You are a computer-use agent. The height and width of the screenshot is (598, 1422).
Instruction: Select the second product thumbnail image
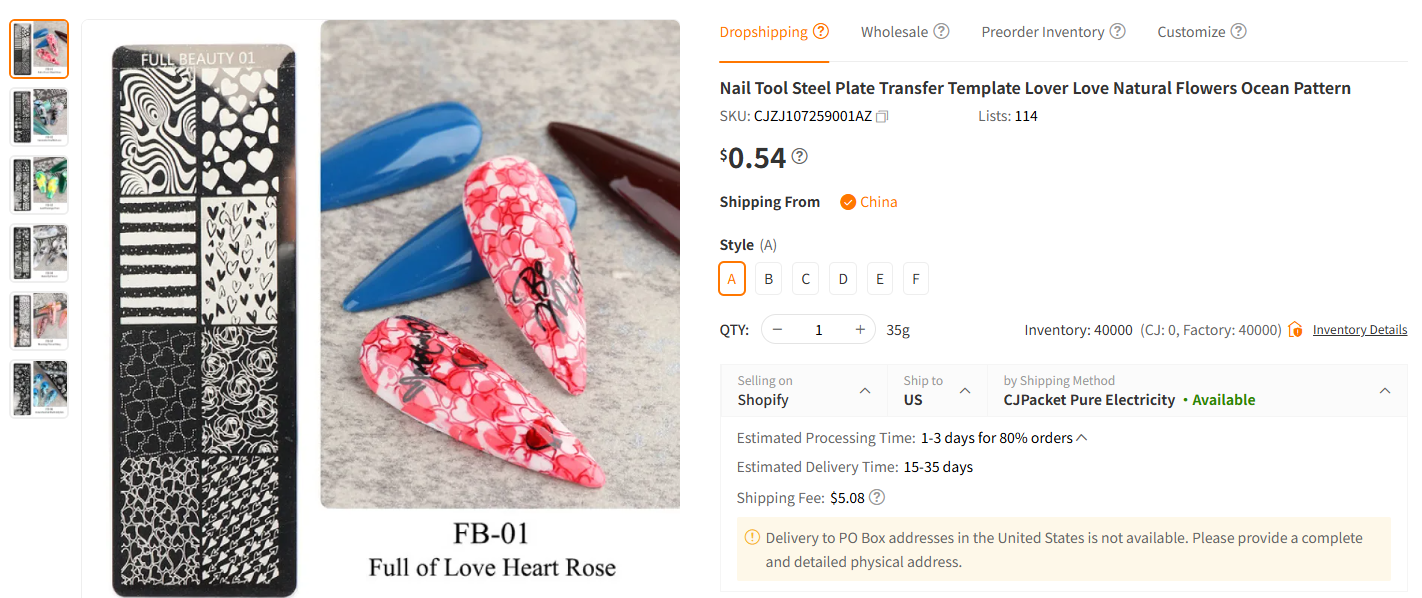[x=39, y=117]
